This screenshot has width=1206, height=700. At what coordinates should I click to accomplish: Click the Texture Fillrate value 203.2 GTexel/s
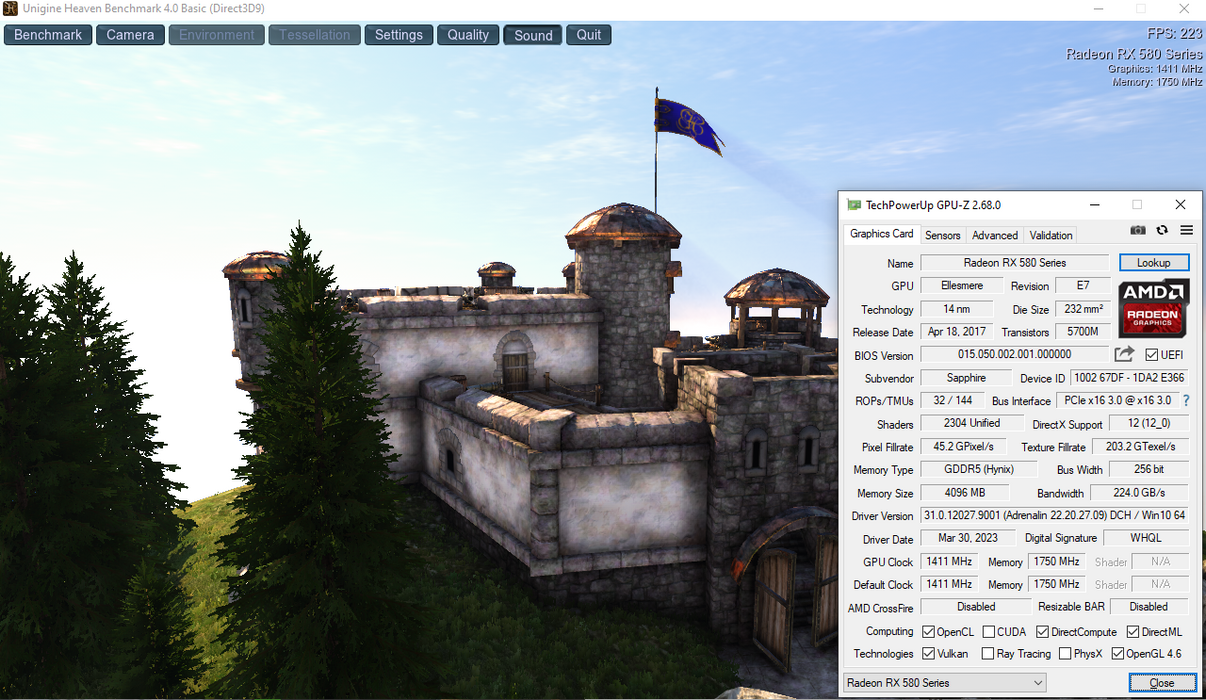point(1141,447)
